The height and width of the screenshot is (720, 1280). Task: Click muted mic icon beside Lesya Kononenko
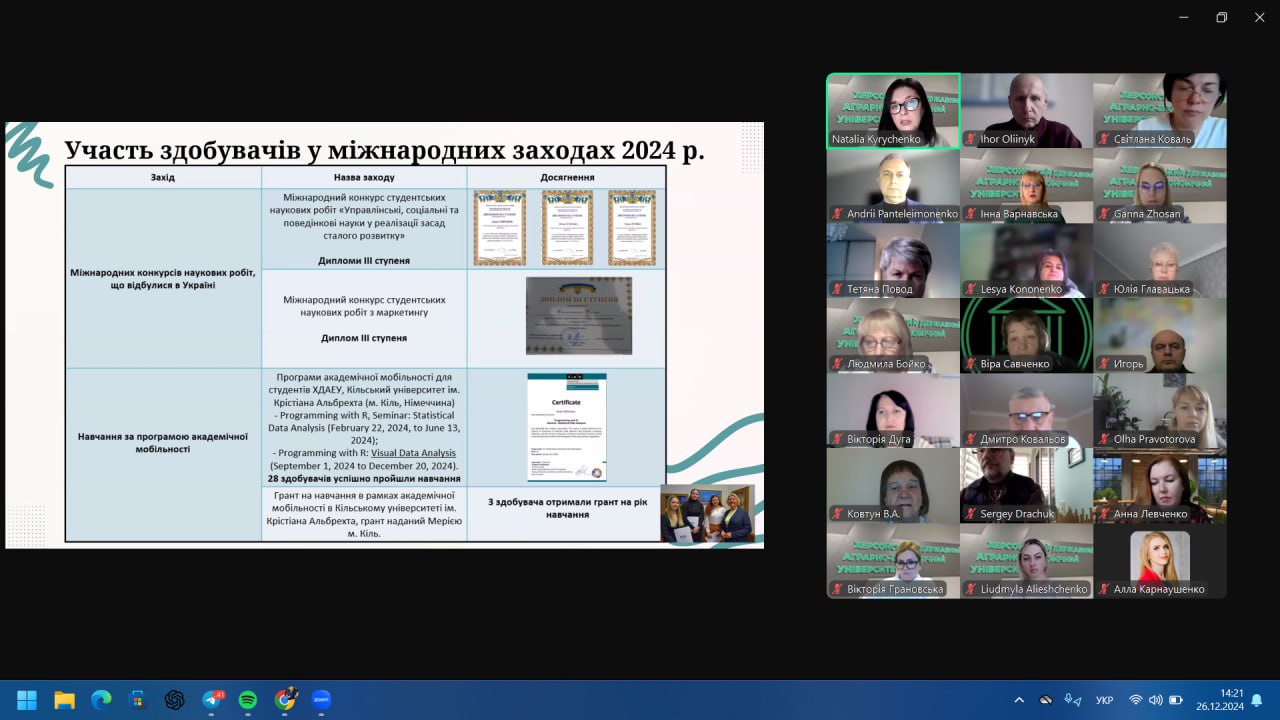tap(971, 289)
